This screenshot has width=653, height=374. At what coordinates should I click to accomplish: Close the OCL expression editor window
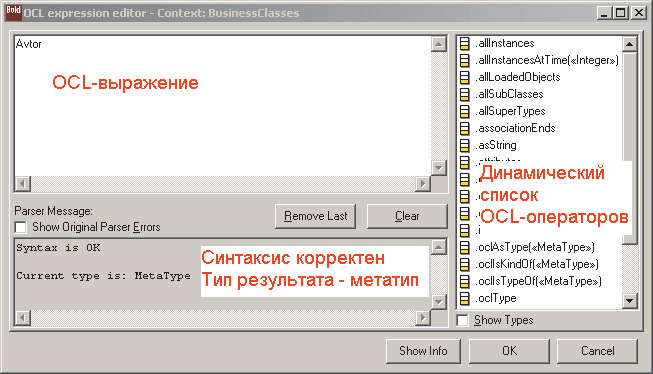[x=638, y=13]
